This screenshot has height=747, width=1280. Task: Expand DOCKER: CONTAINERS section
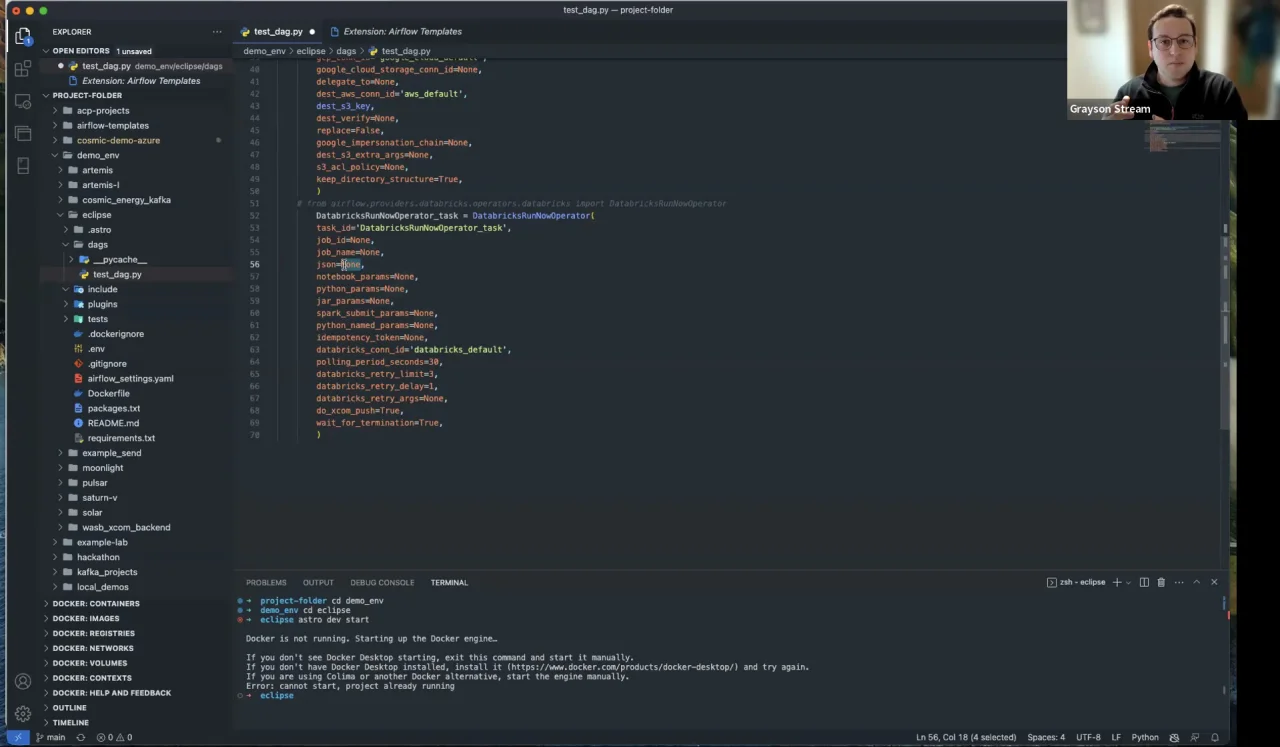96,603
